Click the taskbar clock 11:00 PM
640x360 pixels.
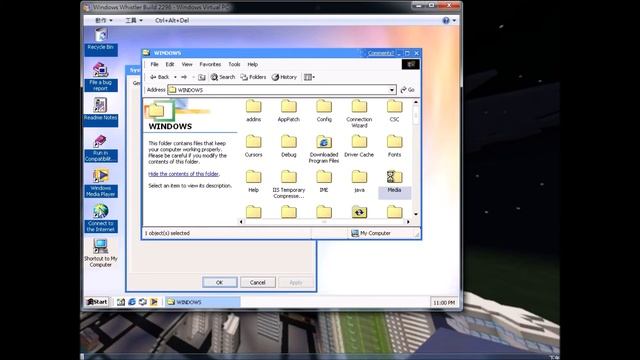click(x=444, y=303)
